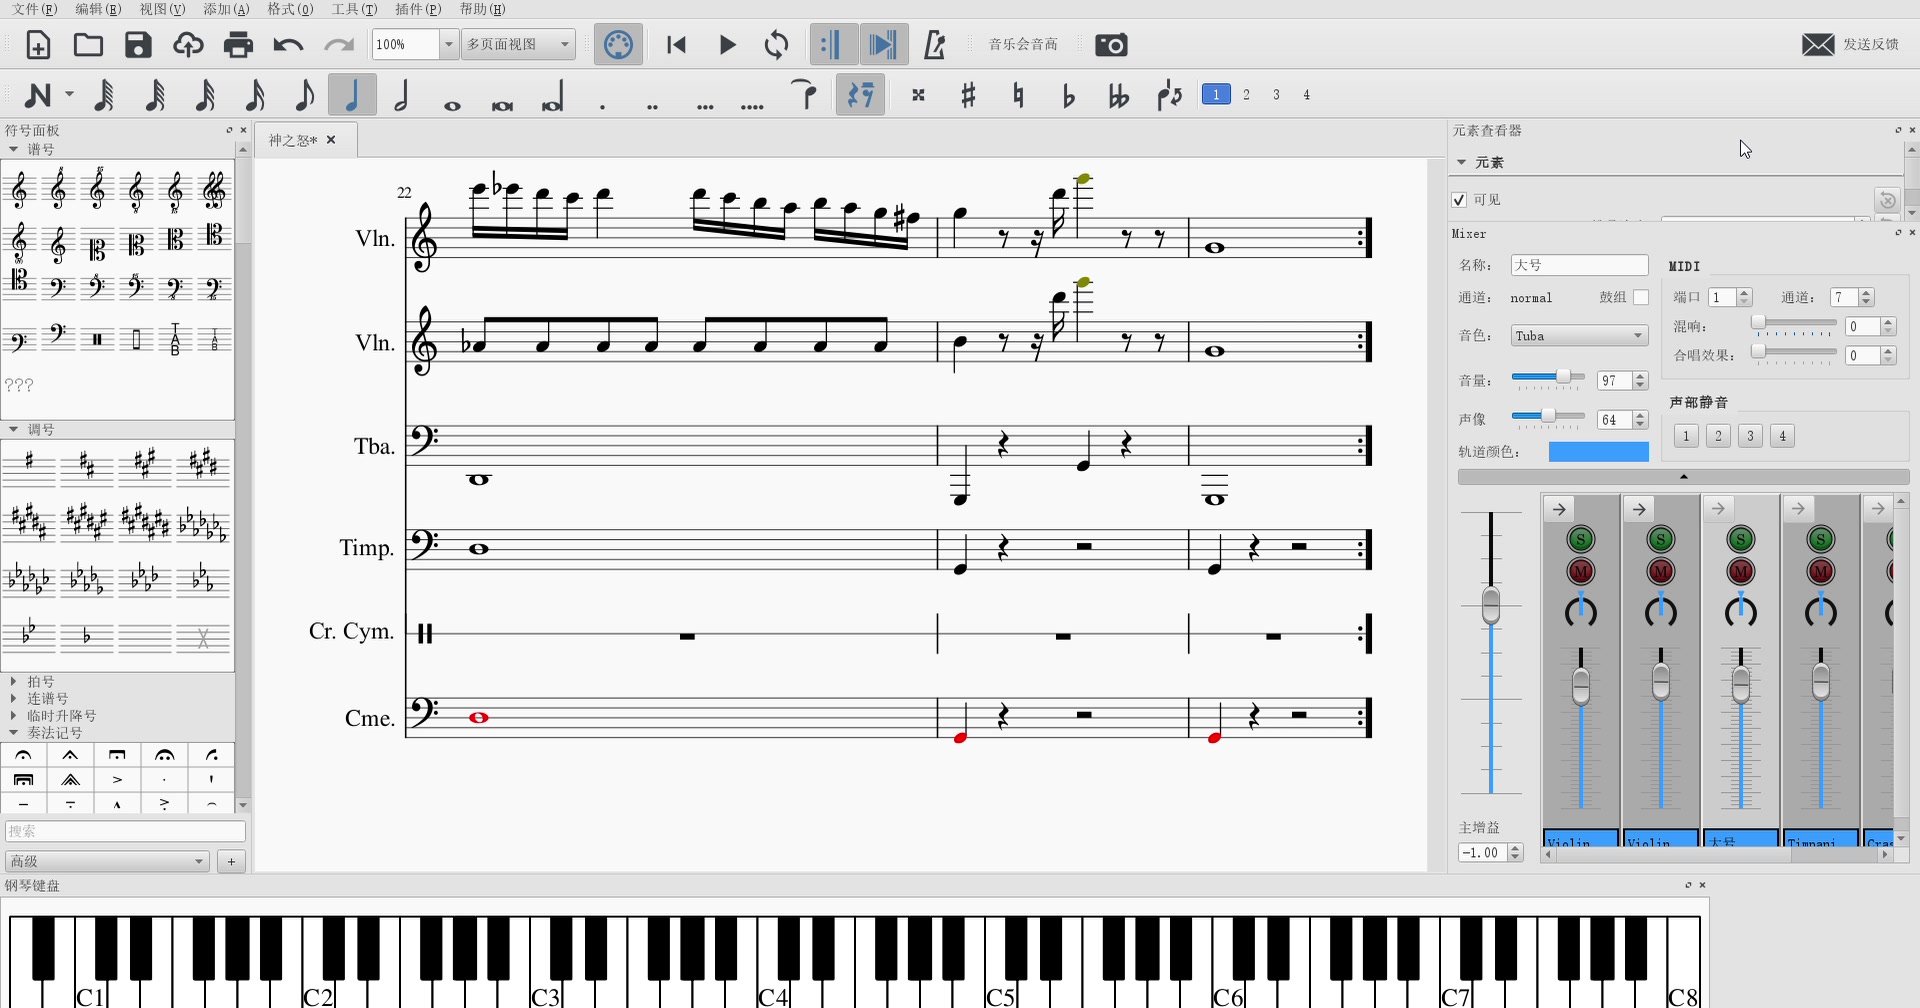This screenshot has width=1920, height=1008.
Task: Toggle the MIDI input icon
Action: (618, 45)
